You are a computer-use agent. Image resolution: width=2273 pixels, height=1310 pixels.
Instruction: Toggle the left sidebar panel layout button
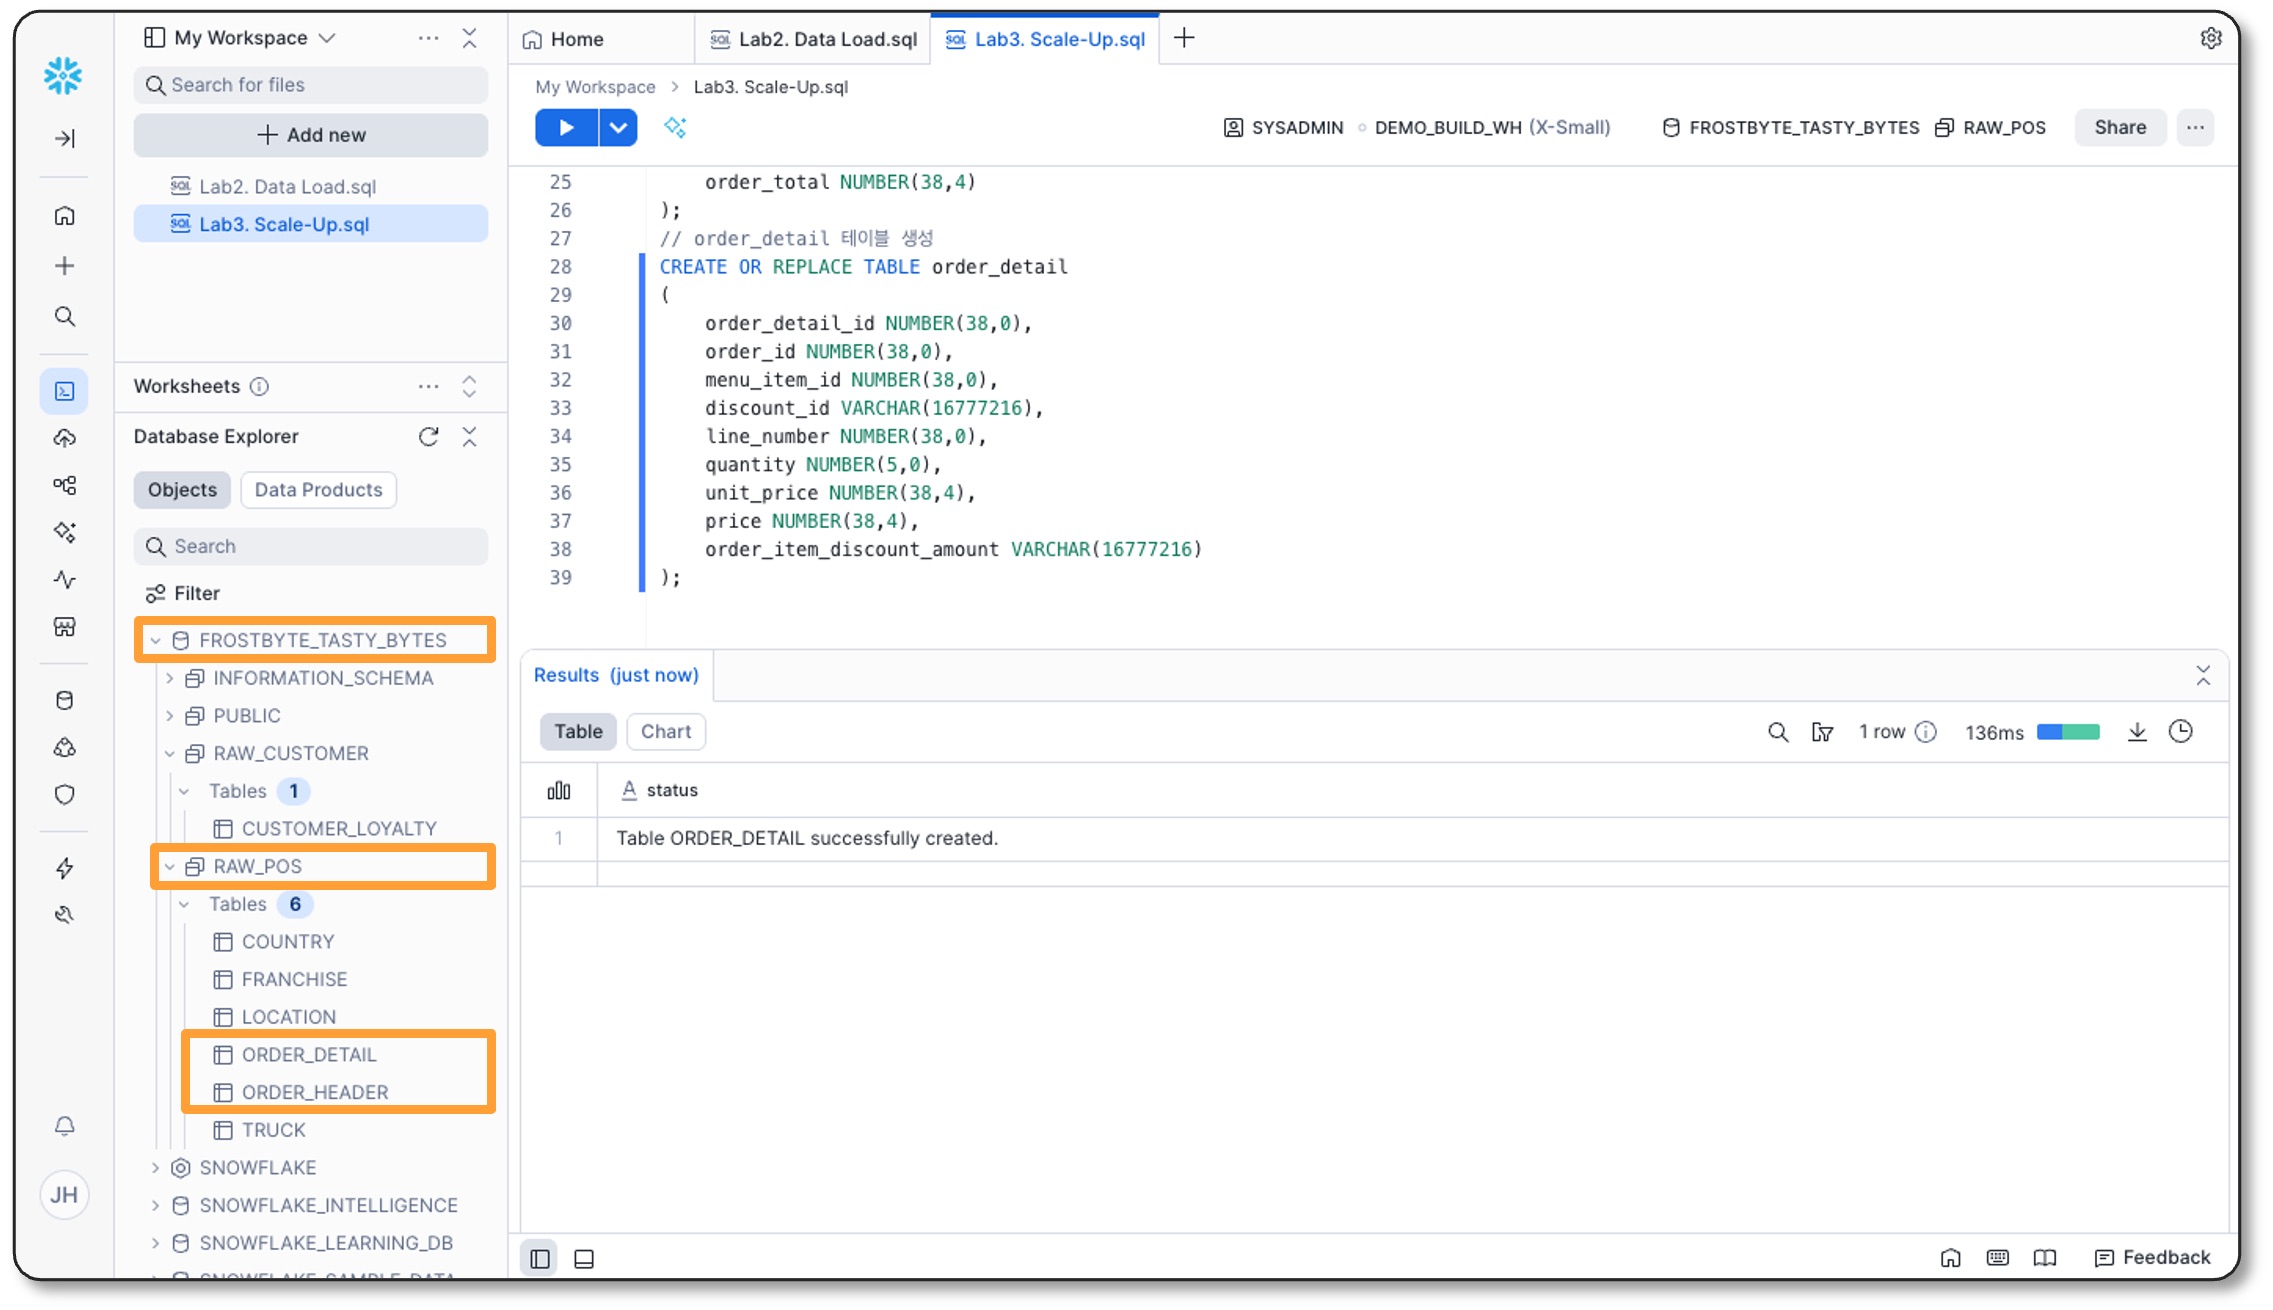(x=540, y=1259)
